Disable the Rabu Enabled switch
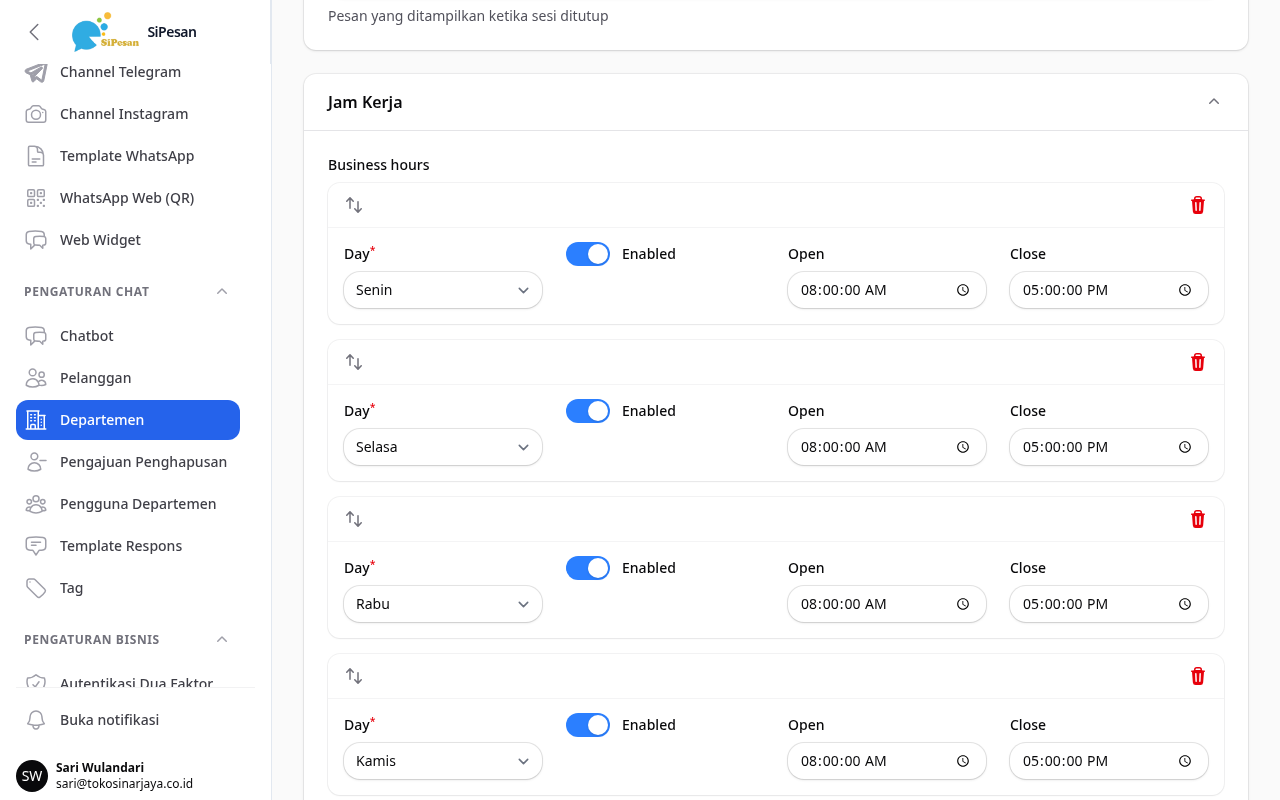This screenshot has width=1280, height=800. 588,568
